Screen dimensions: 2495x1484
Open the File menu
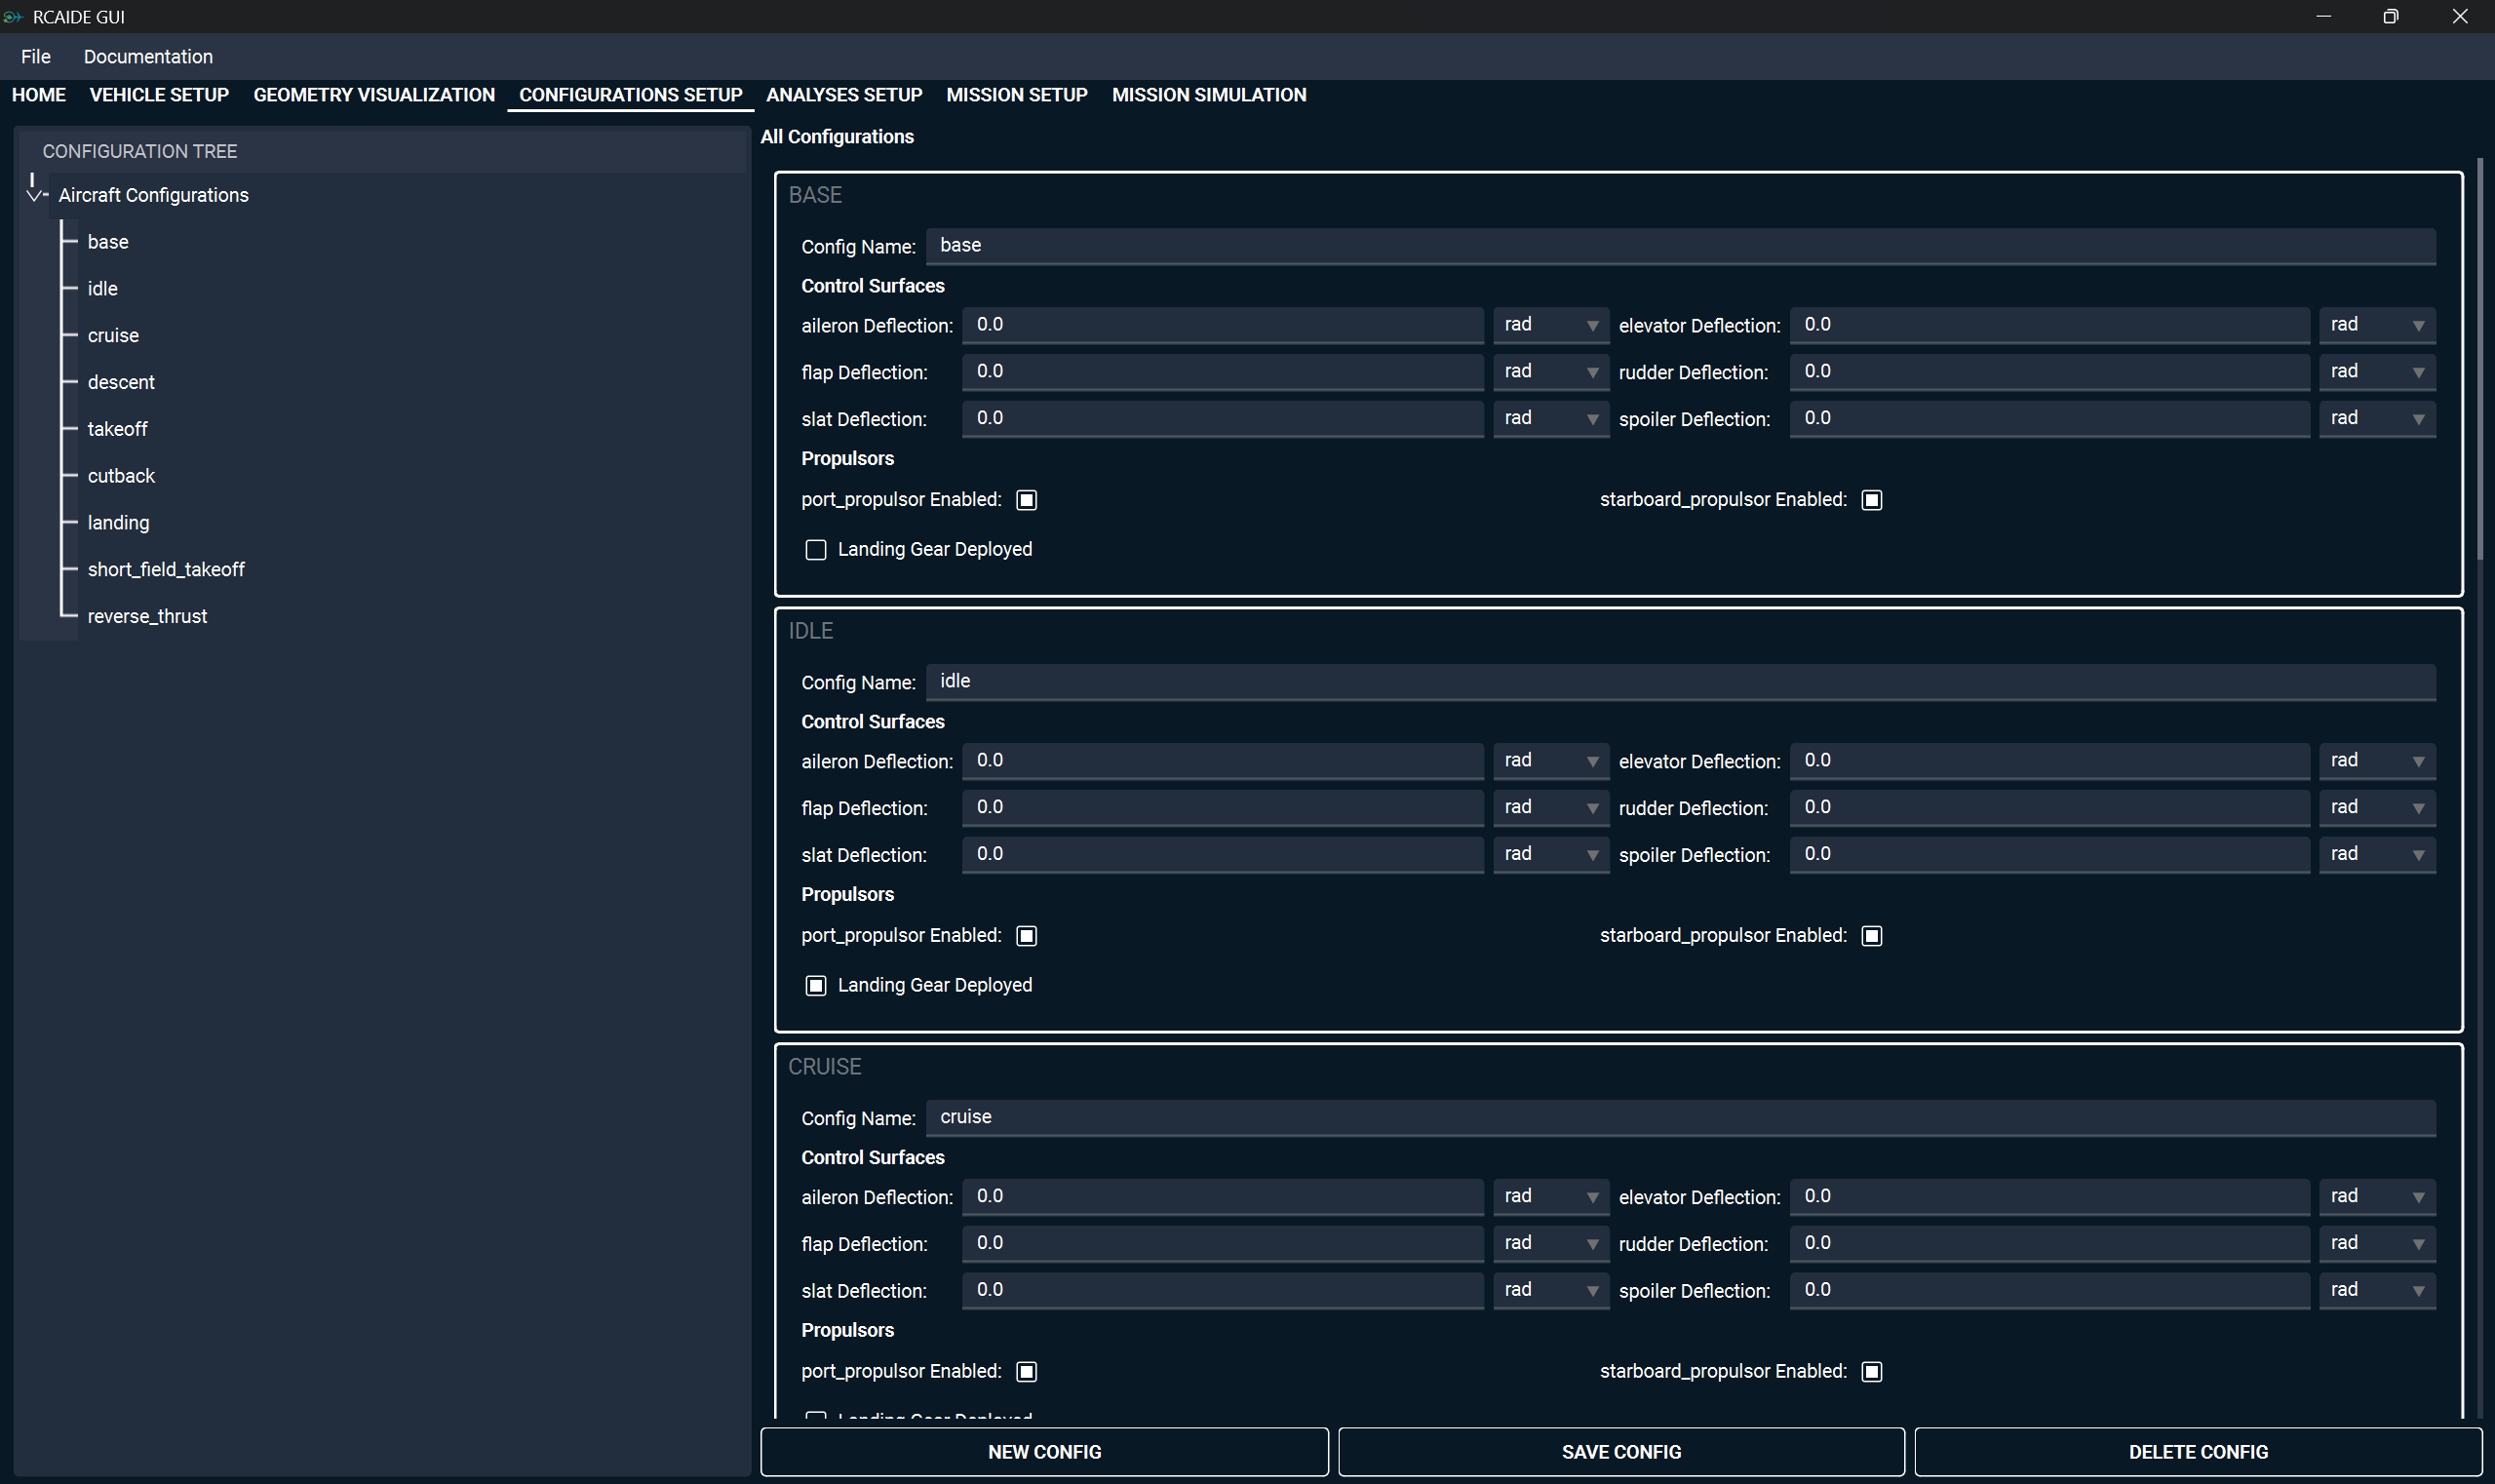pyautogui.click(x=36, y=57)
